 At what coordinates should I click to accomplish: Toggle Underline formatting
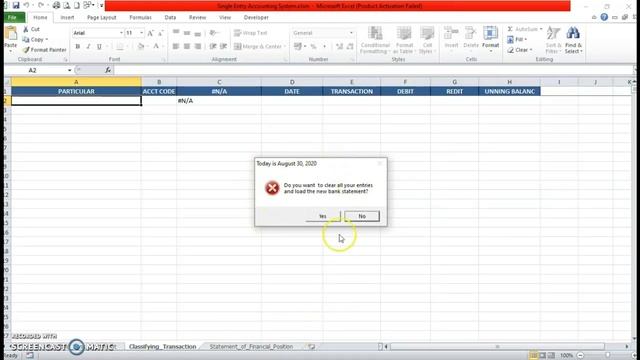pyautogui.click(x=99, y=47)
